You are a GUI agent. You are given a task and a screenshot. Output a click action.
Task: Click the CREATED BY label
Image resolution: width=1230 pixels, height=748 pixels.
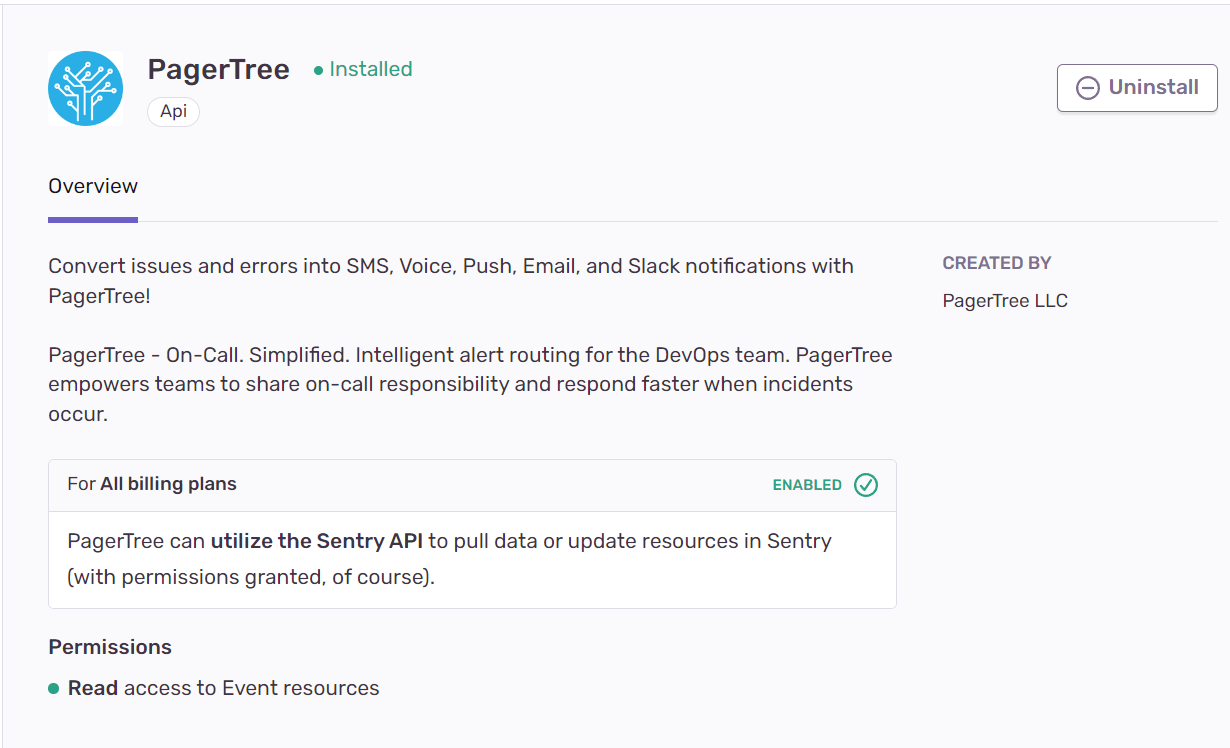(x=997, y=263)
